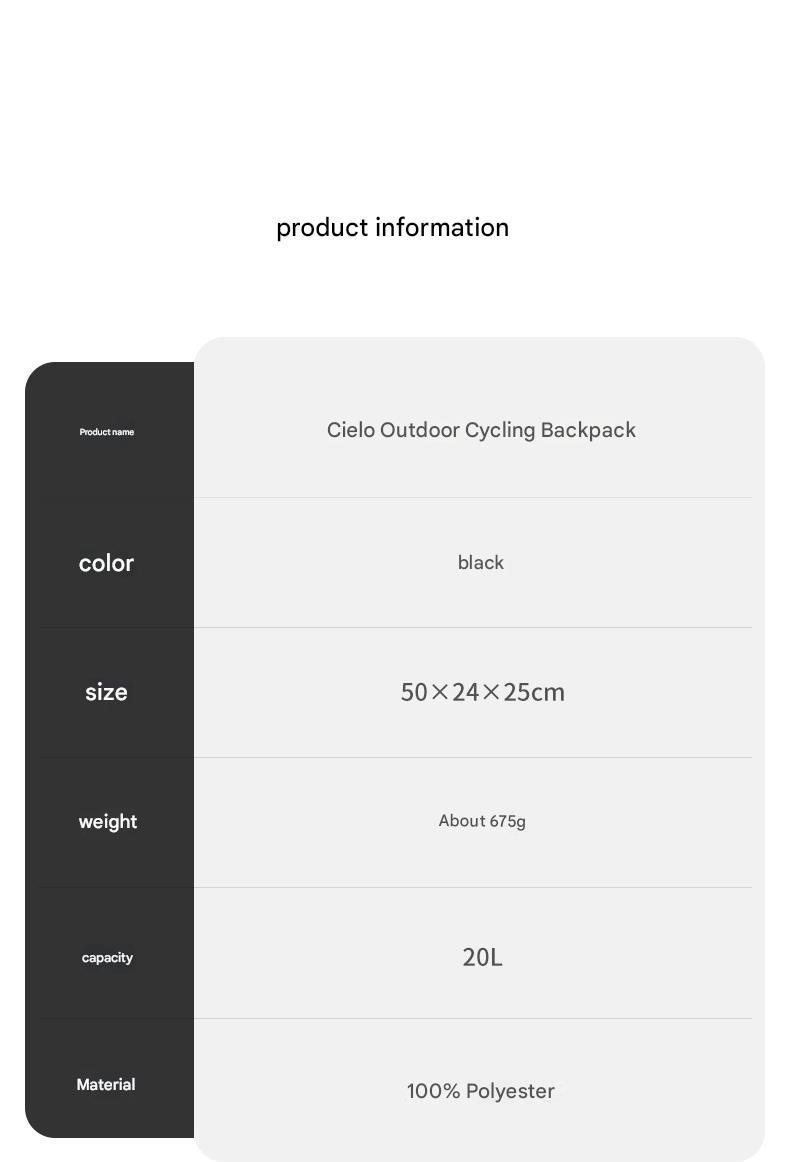
Task: Click the 'About 675g' weight value
Action: coord(482,821)
